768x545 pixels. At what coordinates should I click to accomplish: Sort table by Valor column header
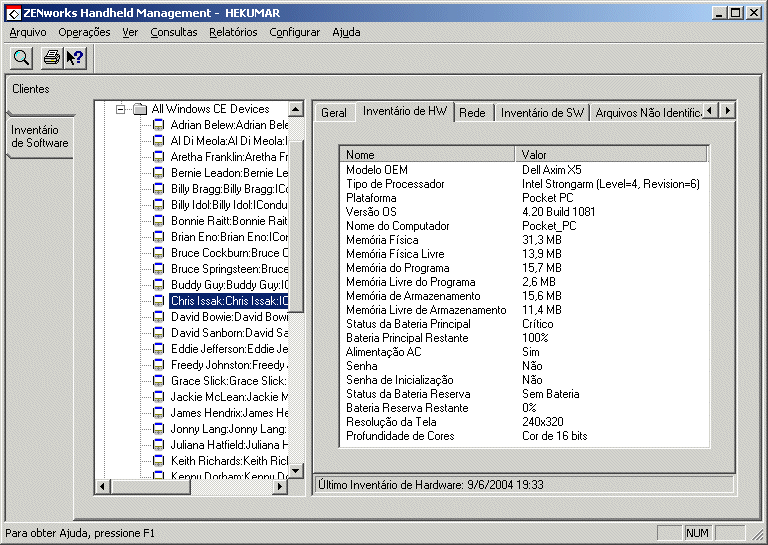(611, 155)
